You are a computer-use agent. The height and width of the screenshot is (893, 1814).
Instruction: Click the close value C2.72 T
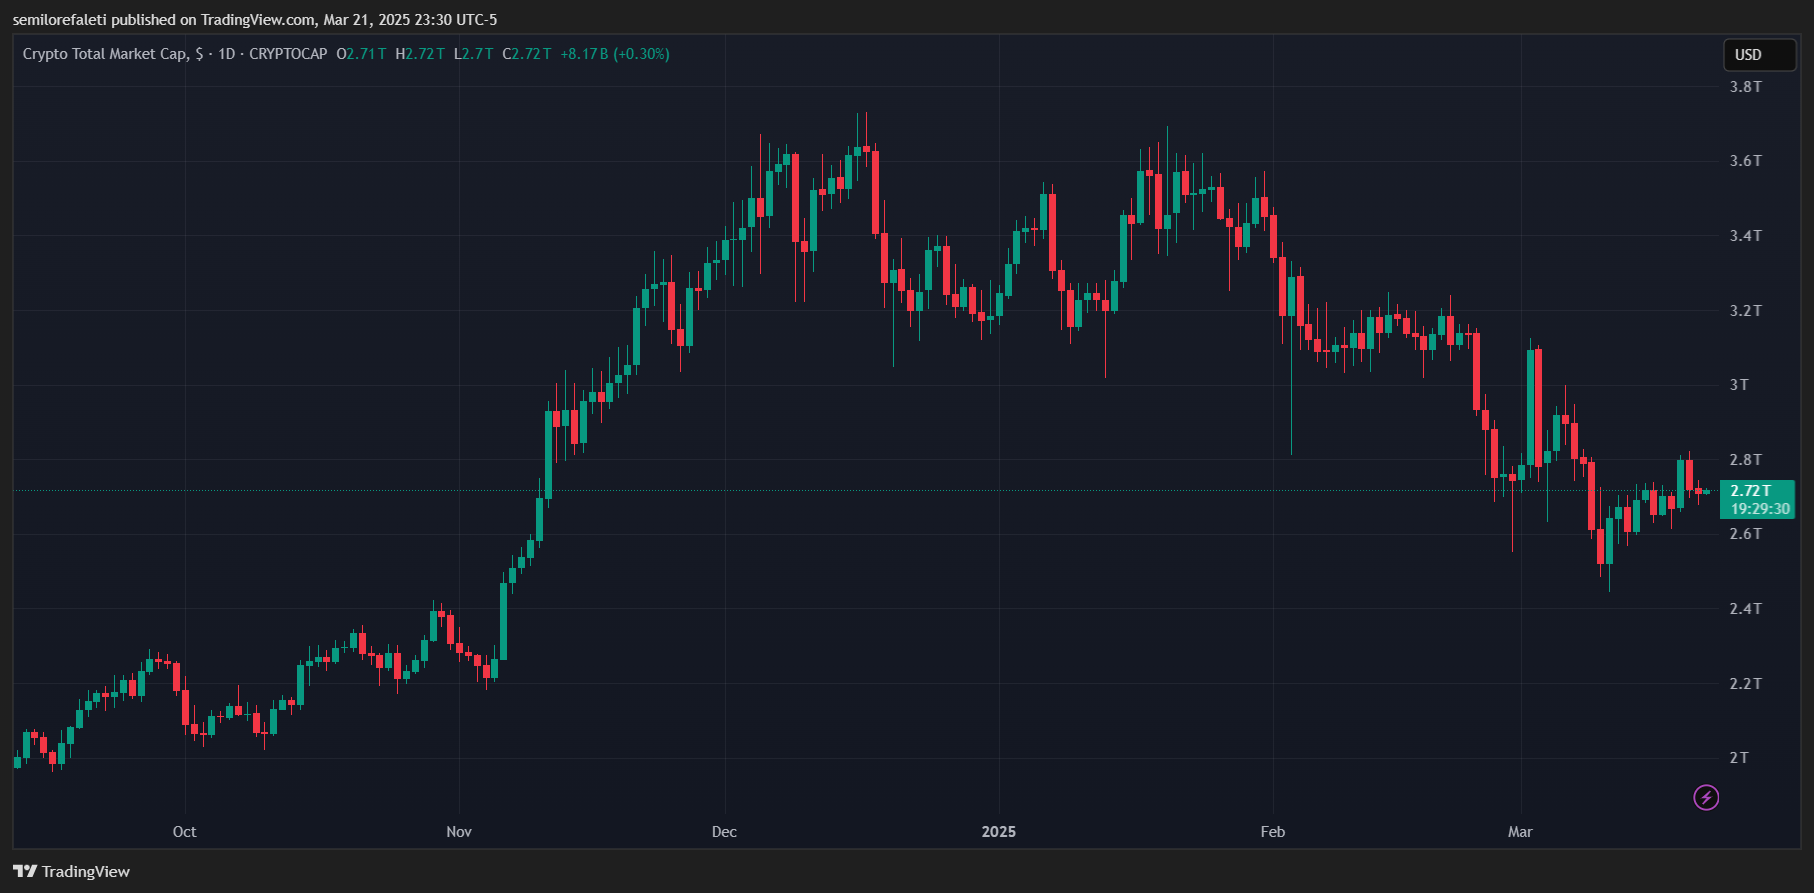click(x=527, y=54)
